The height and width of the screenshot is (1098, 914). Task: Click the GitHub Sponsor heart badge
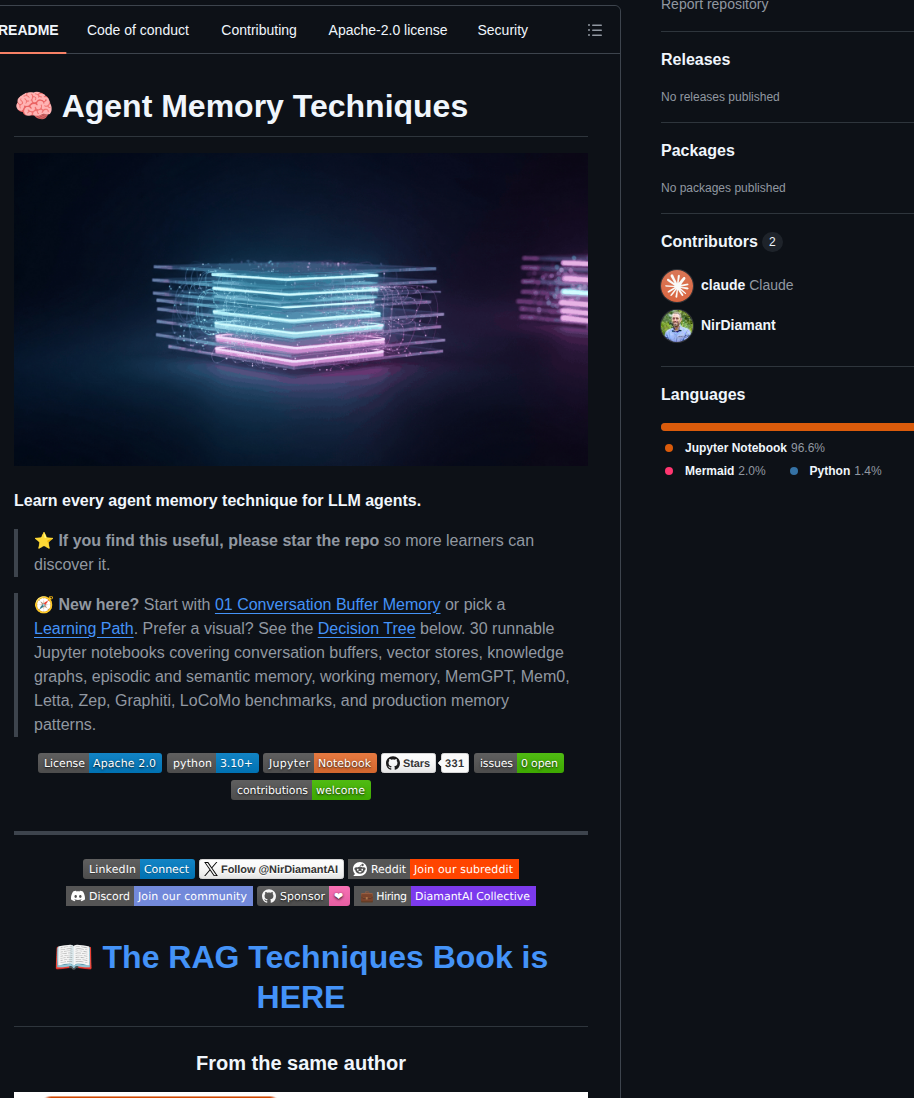pos(303,896)
